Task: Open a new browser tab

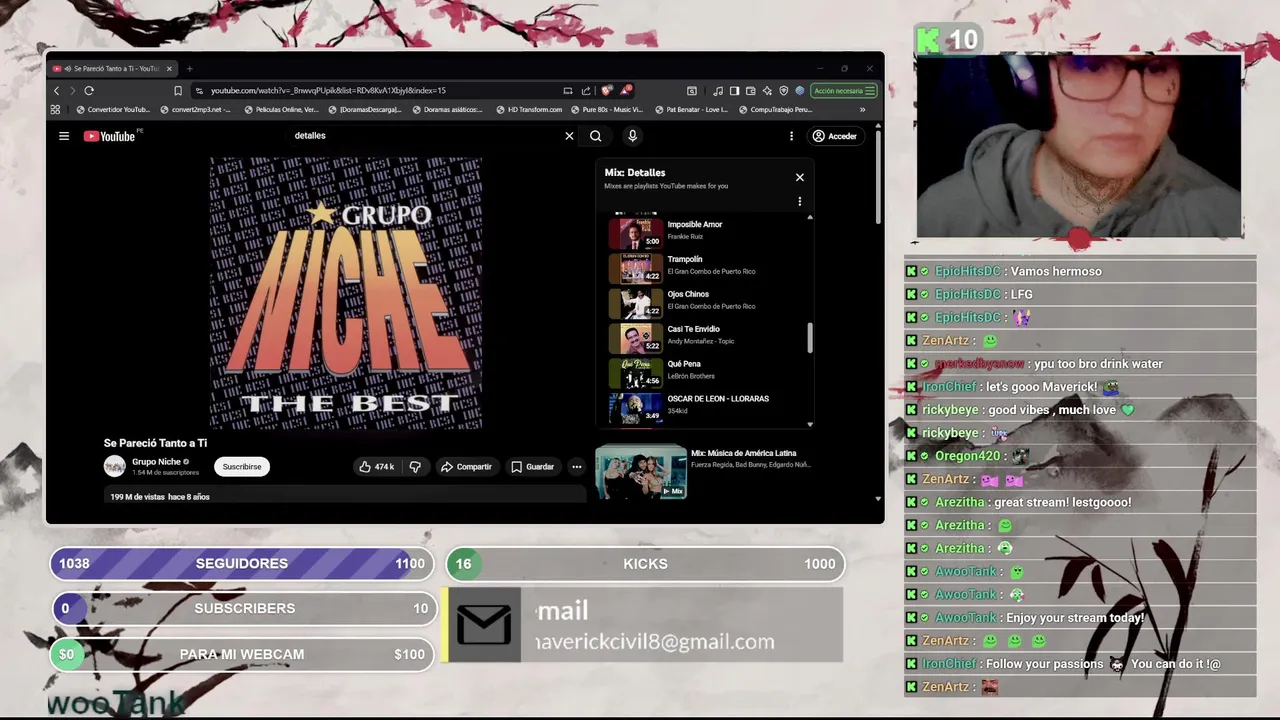Action: tap(189, 69)
